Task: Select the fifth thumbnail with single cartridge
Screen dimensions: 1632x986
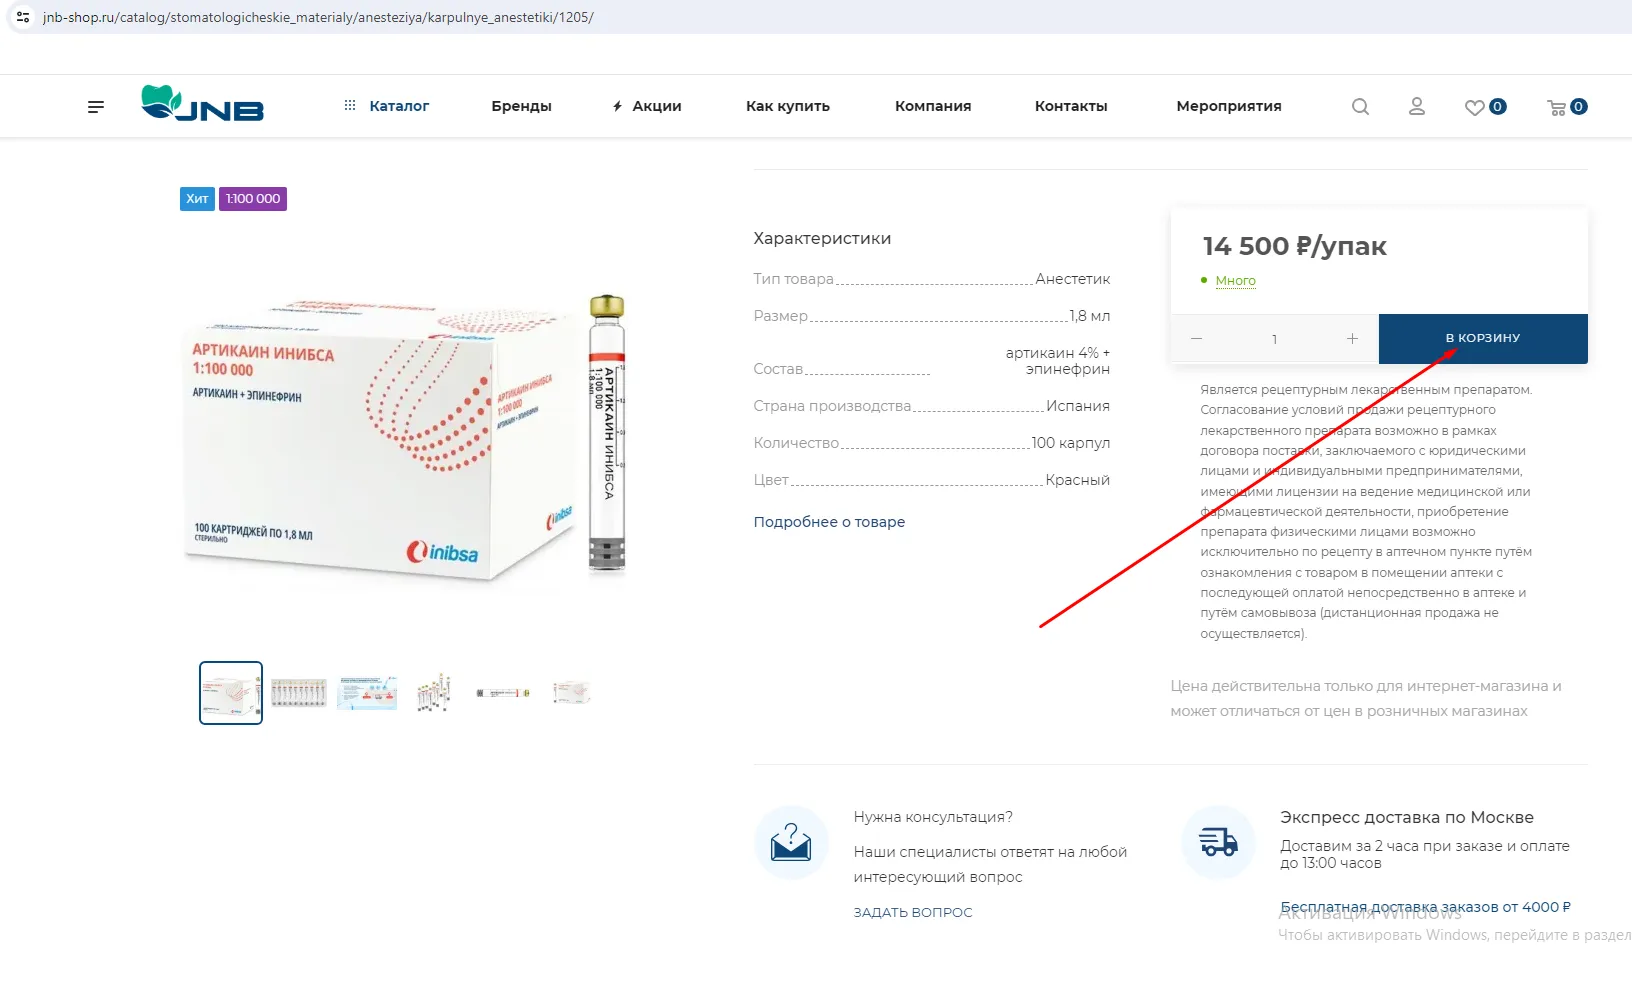Action: click(503, 693)
